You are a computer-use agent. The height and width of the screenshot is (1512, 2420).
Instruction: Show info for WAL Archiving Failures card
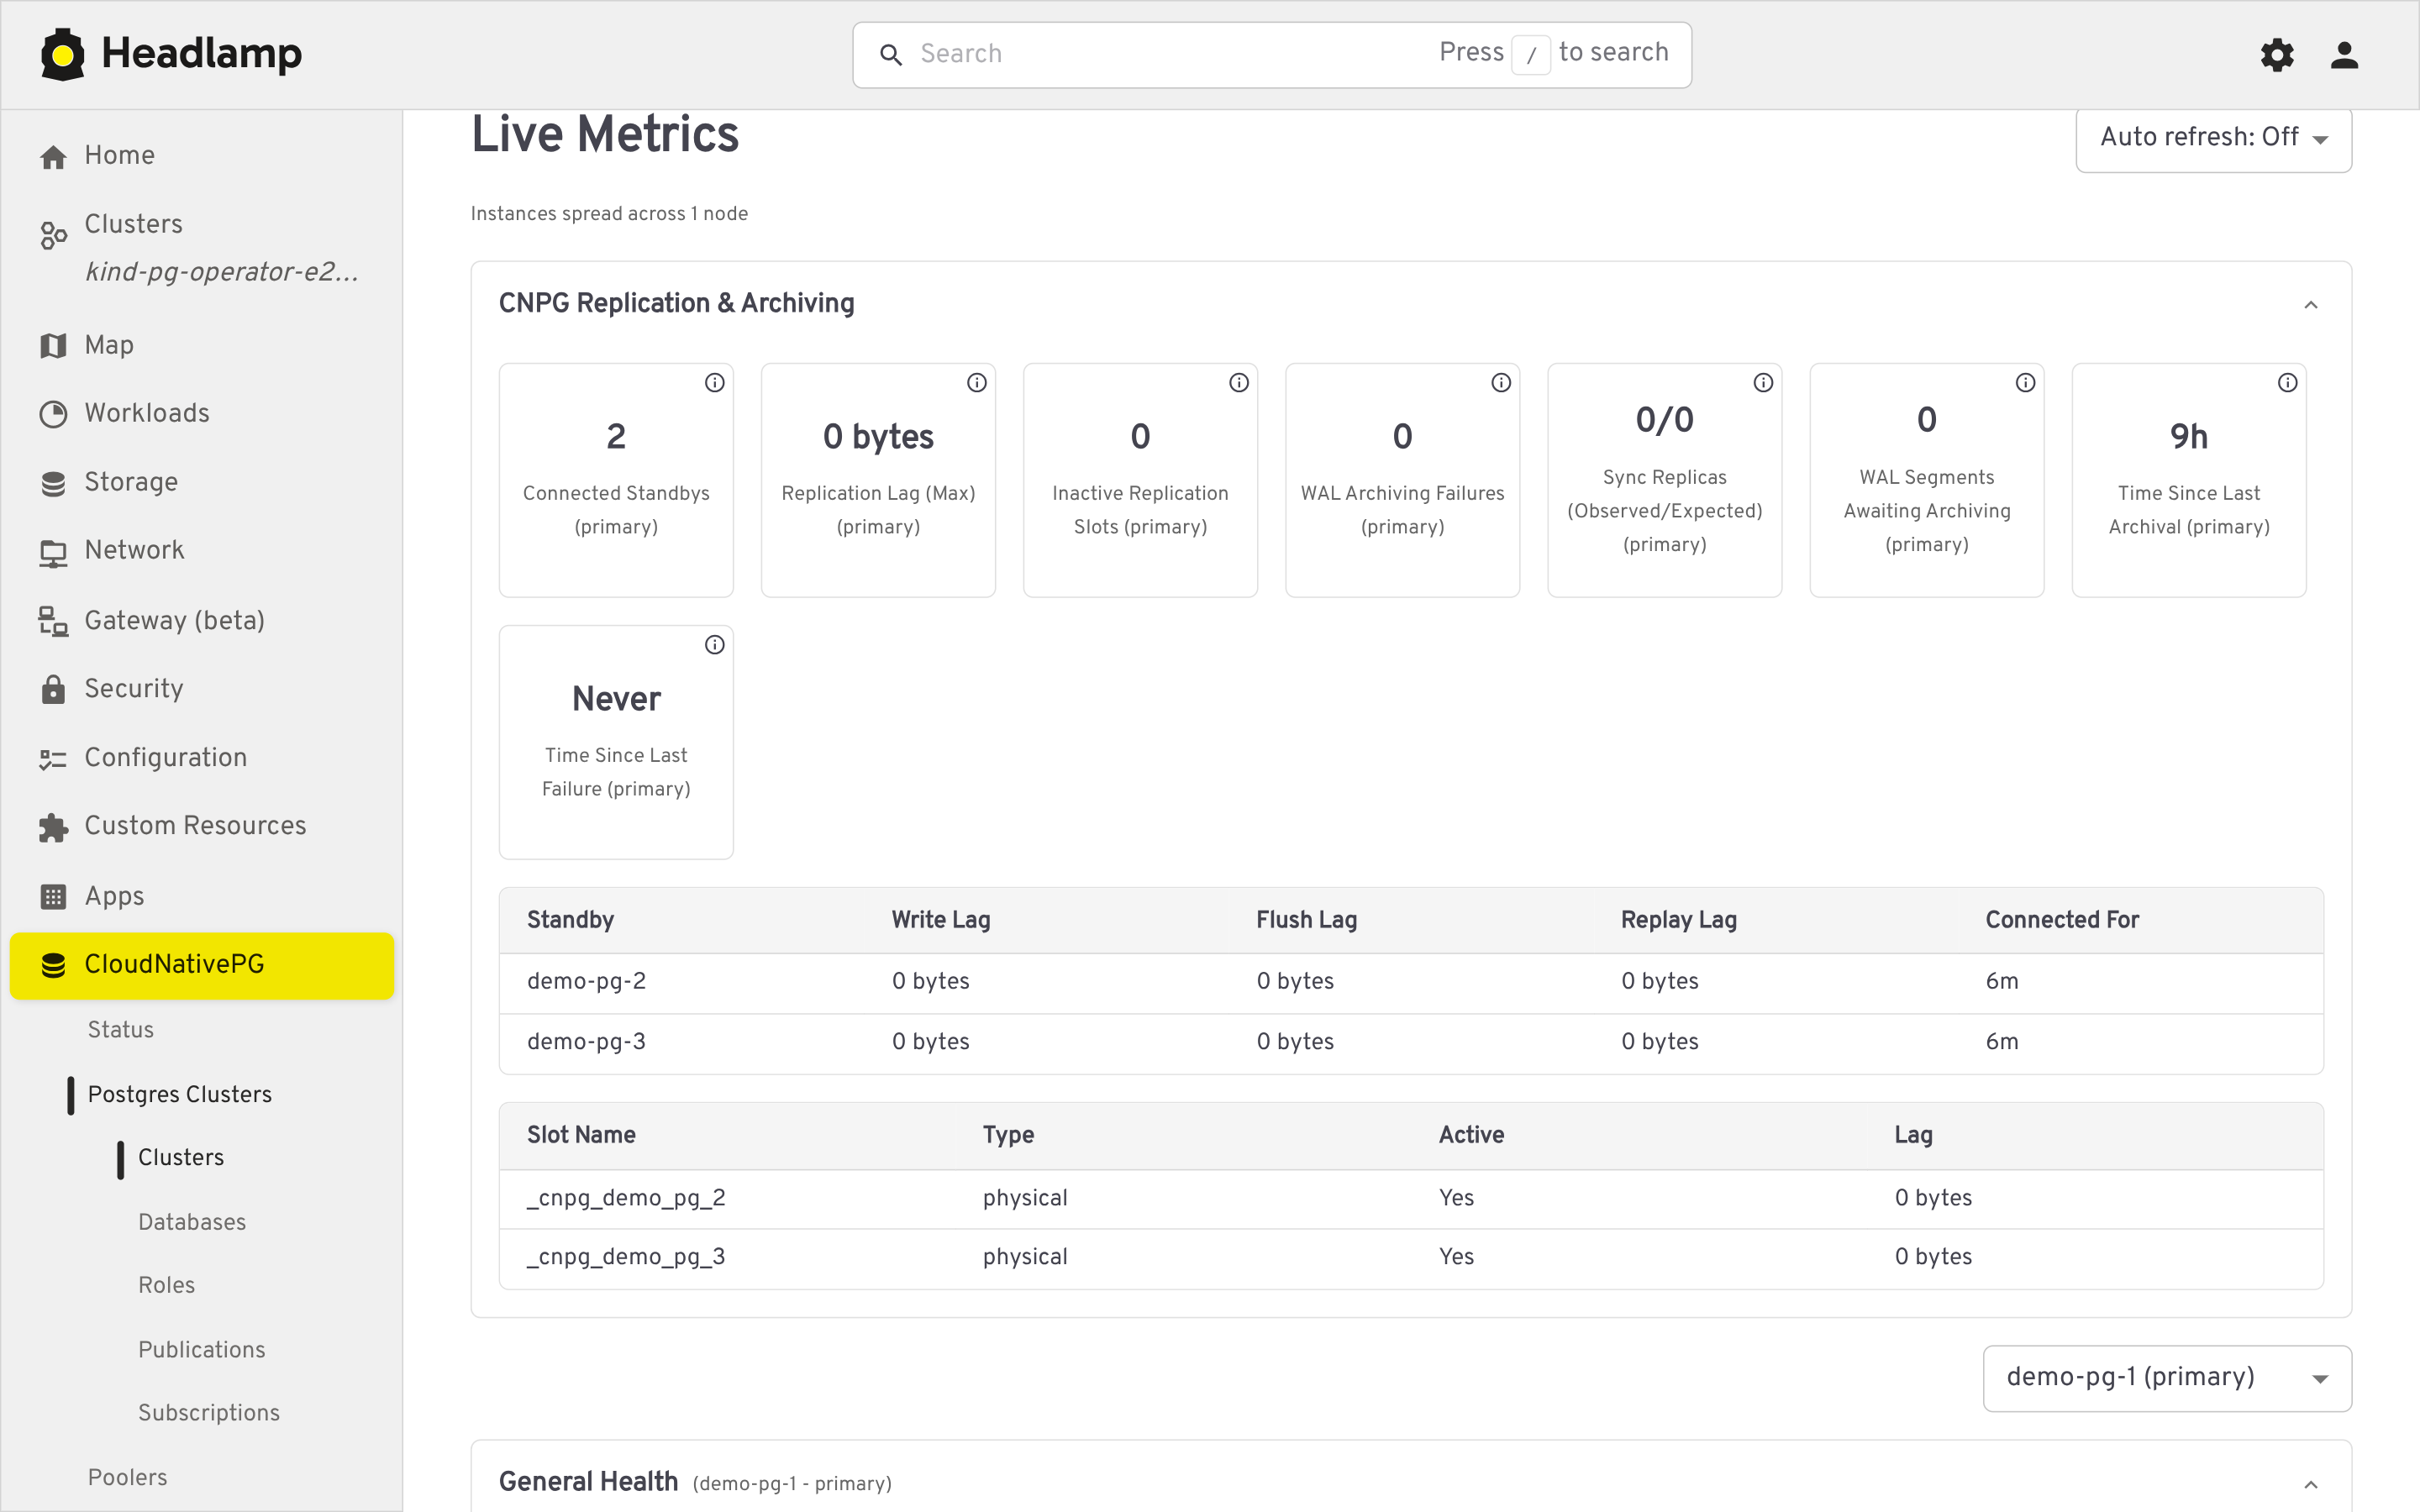click(1500, 382)
